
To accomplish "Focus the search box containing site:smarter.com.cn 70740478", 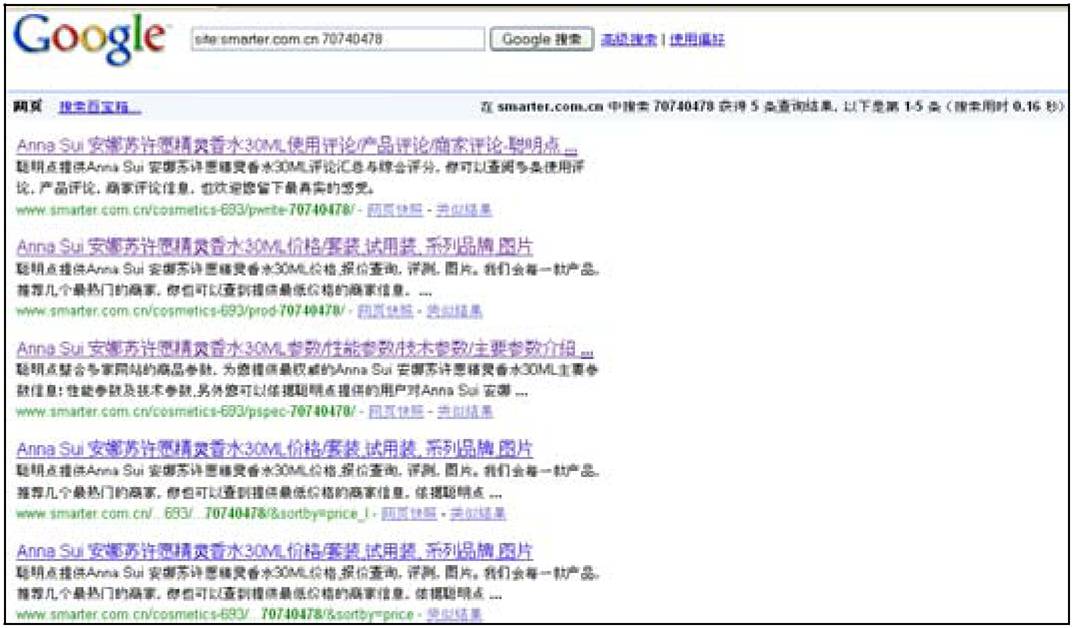I will point(338,40).
